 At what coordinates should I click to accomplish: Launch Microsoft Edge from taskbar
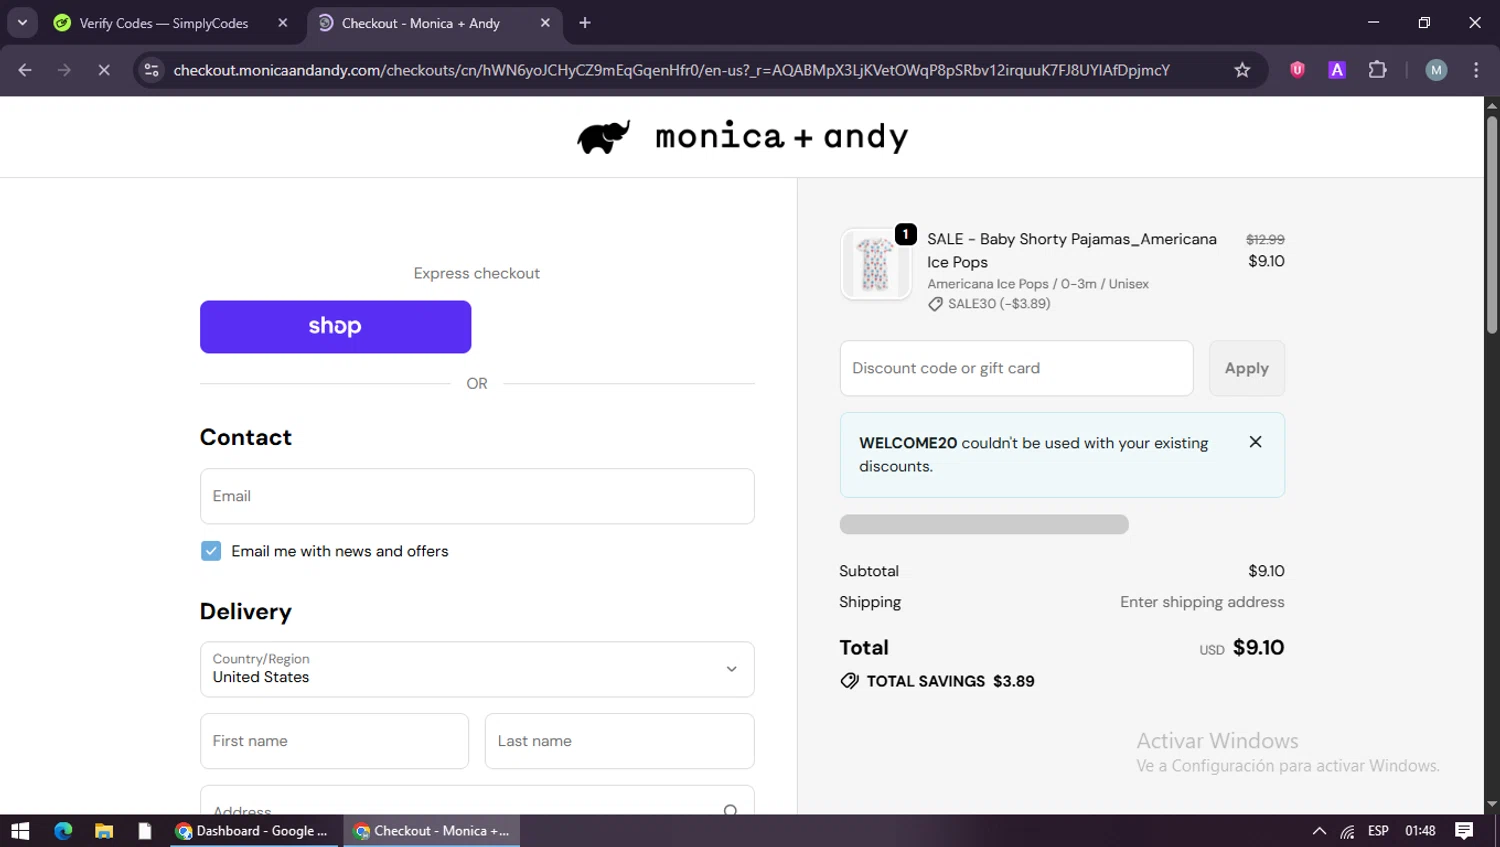click(x=63, y=831)
